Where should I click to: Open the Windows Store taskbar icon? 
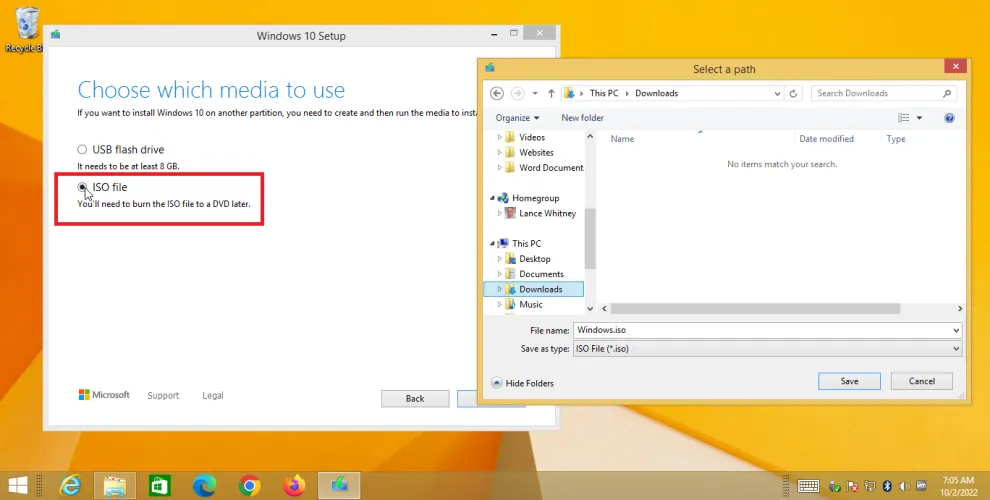tap(160, 486)
